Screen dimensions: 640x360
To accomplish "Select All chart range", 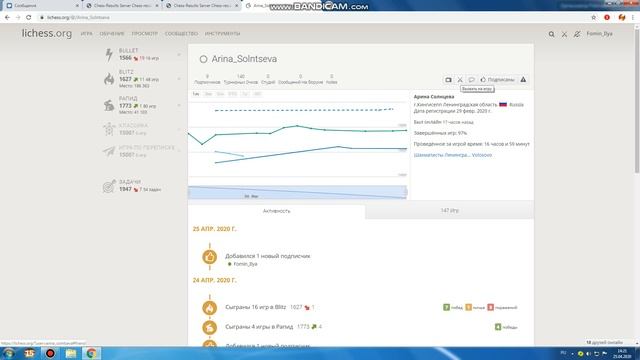I will click(257, 94).
